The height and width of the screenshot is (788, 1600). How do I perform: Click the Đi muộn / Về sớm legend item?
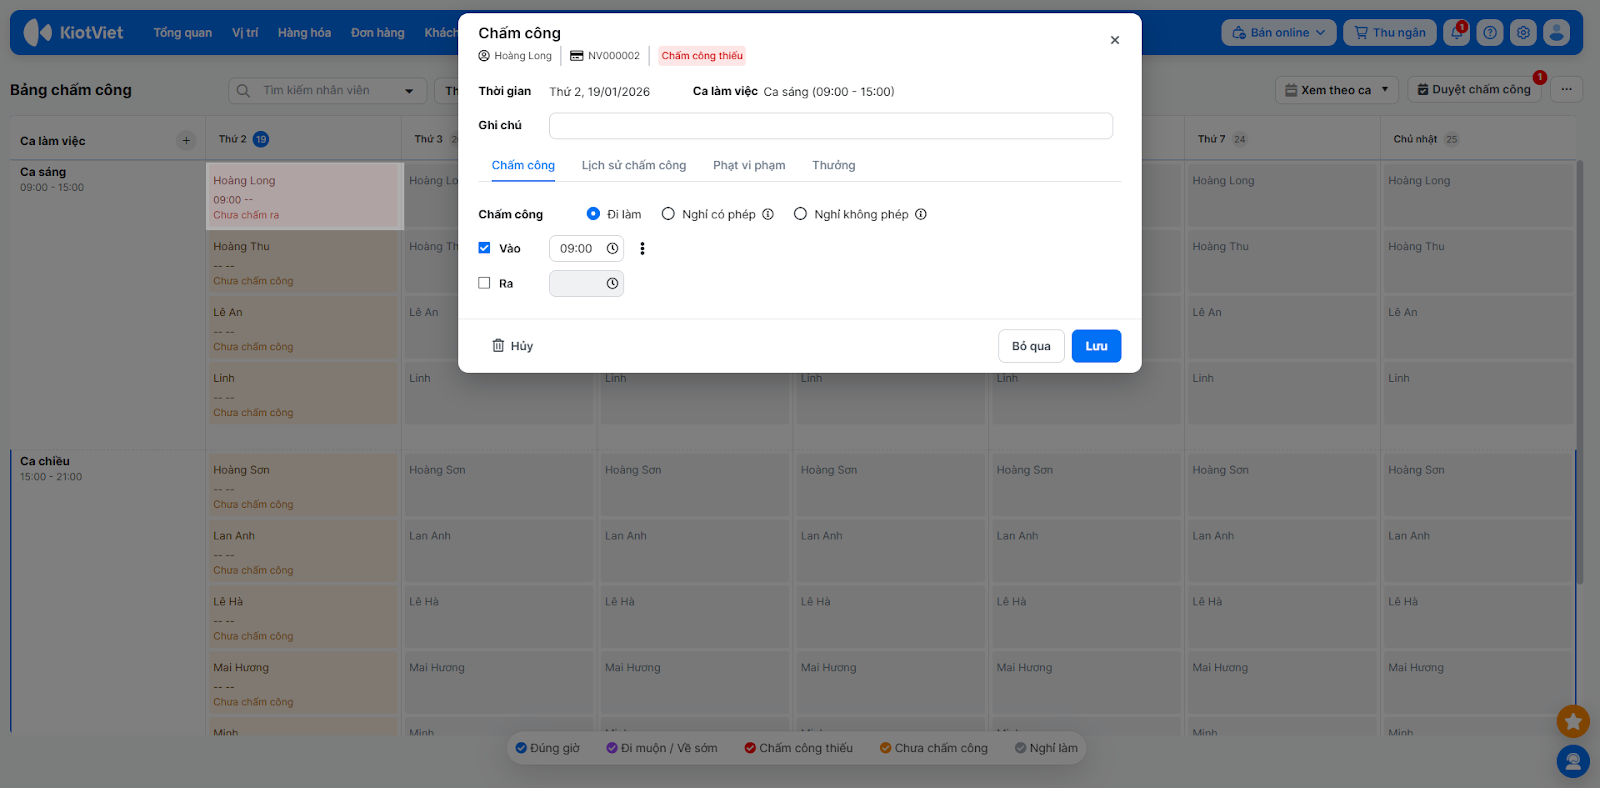coord(662,748)
